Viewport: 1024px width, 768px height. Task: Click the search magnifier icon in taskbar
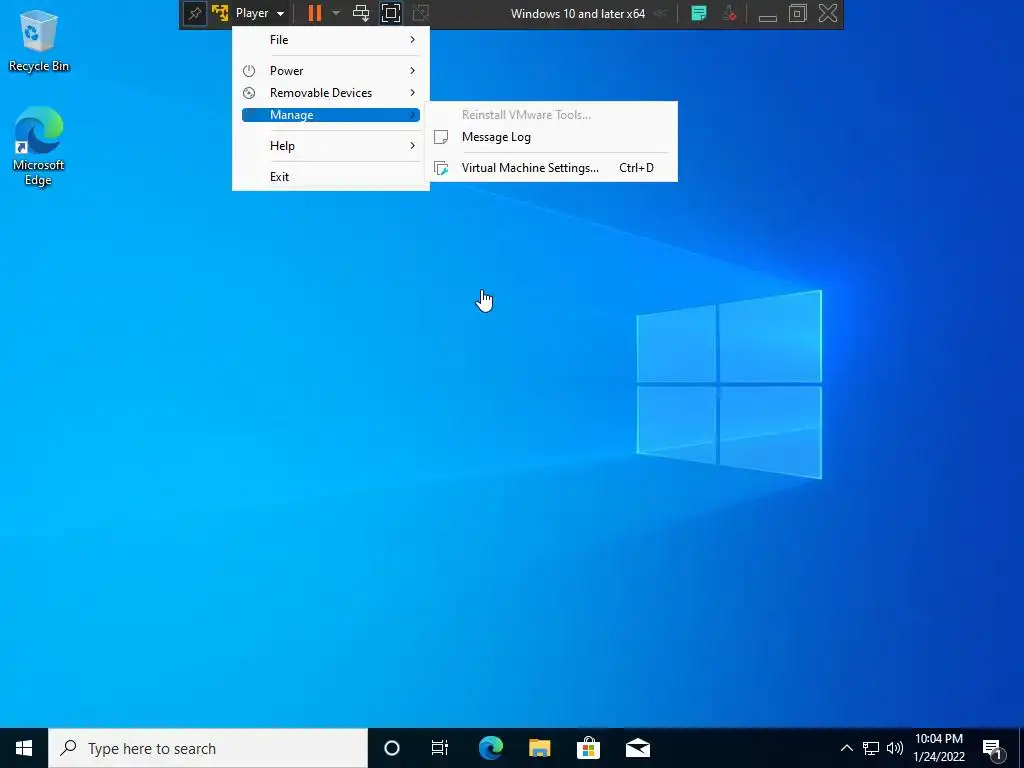point(68,748)
